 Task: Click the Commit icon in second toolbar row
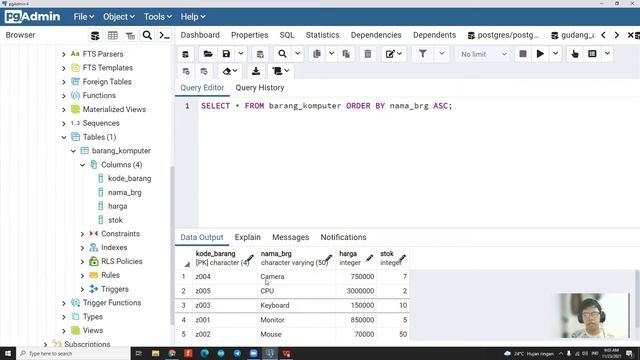186,71
